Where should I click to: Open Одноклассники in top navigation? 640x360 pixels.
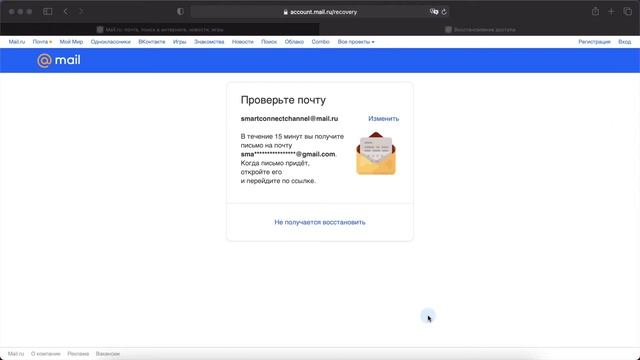(x=111, y=42)
